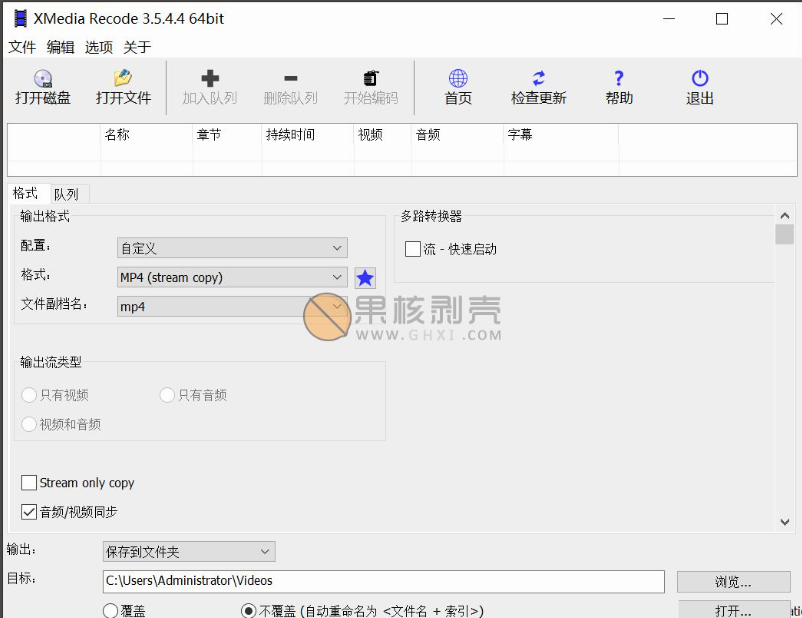Screen dimensions: 802x618
Task: Click the 视频 column header
Action: [383, 135]
